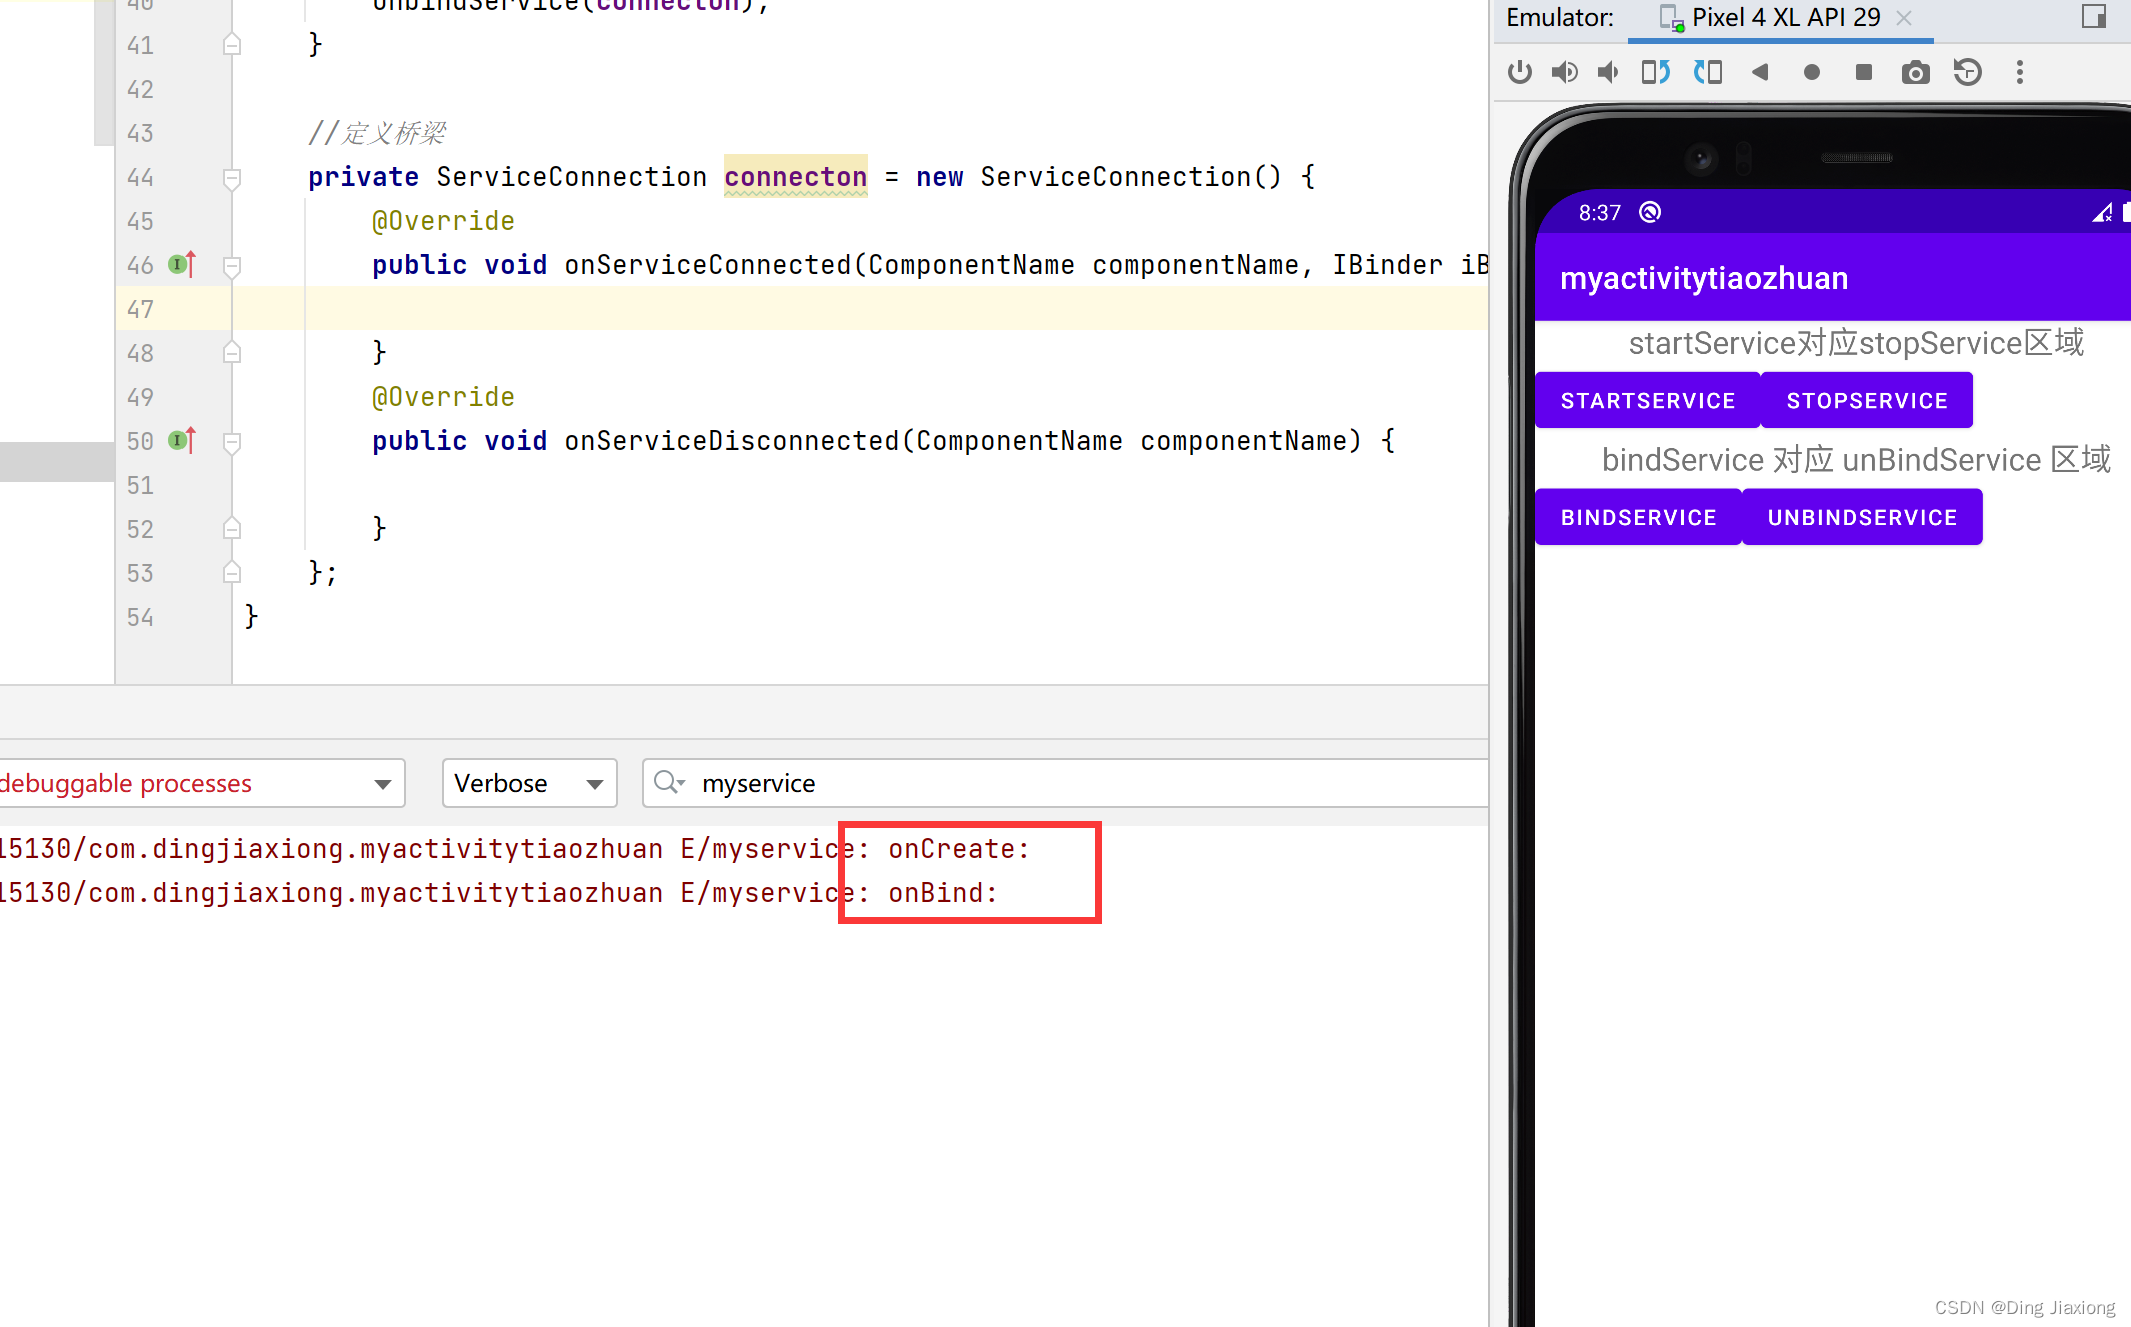Click the fold end marker at line 53

point(232,572)
